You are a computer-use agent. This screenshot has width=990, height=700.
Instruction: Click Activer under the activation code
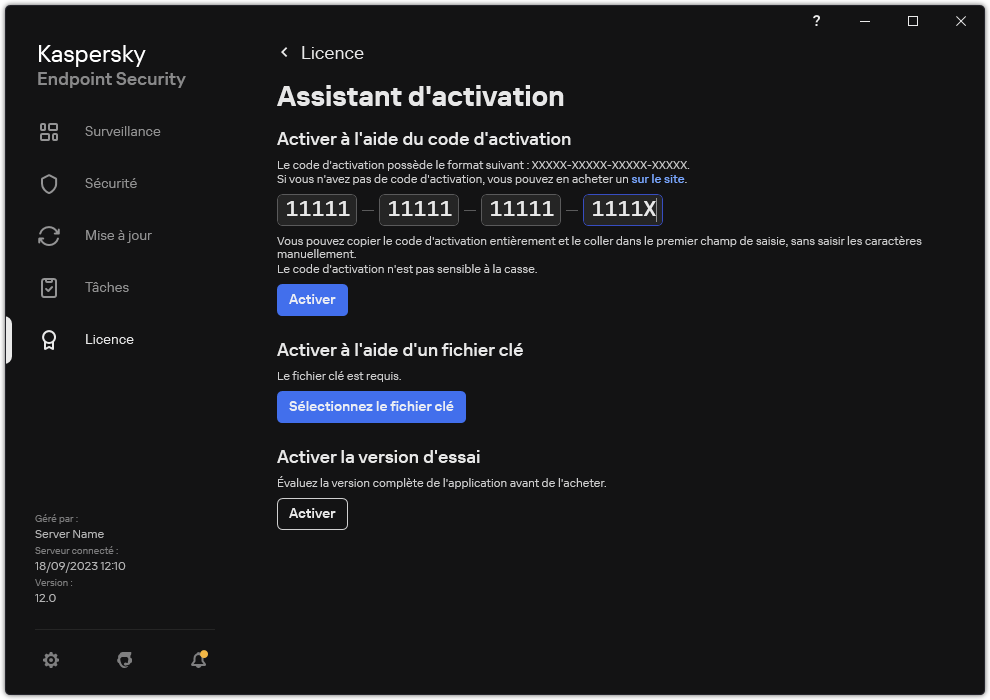click(312, 299)
